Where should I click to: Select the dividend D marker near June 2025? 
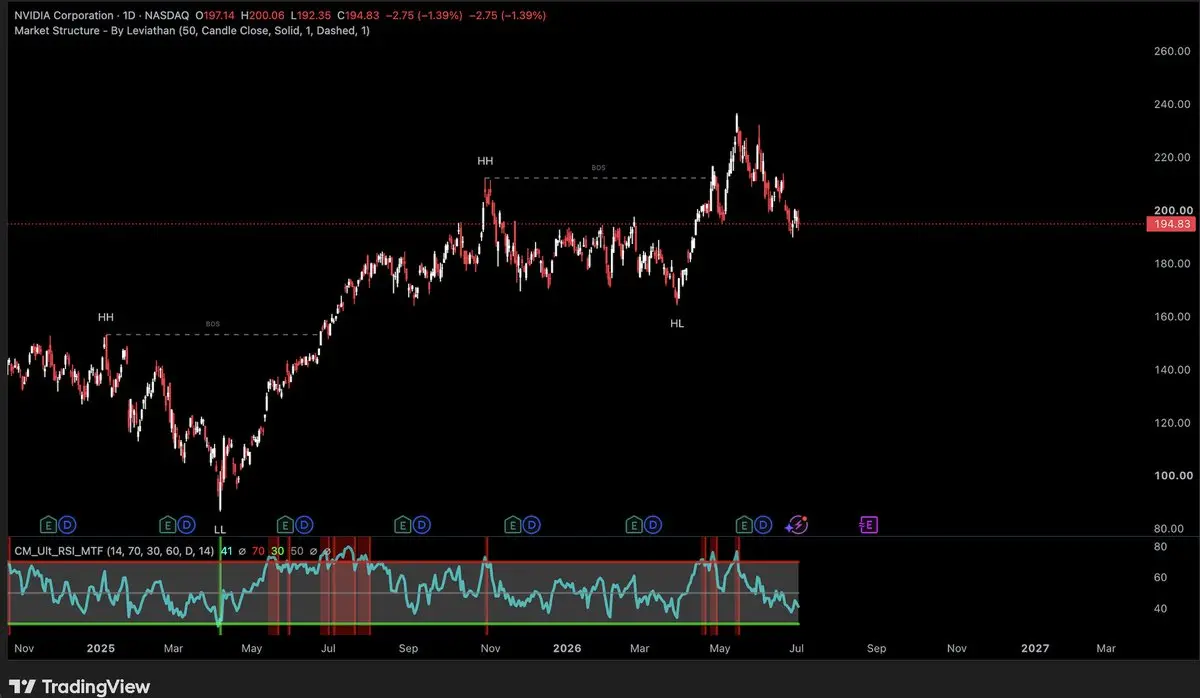[304, 523]
